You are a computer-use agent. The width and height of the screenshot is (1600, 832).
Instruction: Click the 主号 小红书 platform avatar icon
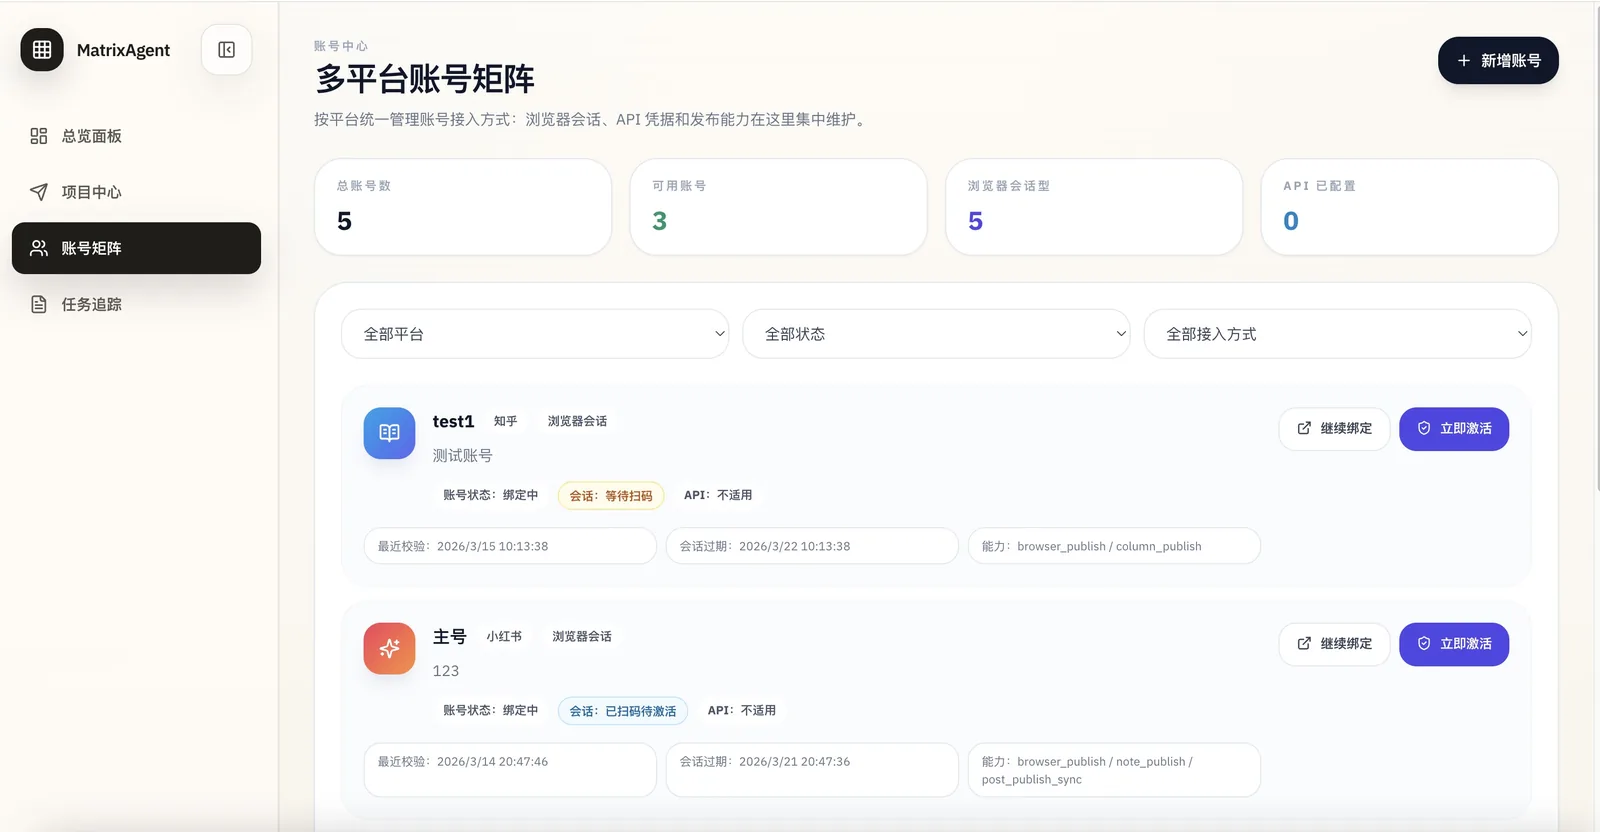click(x=389, y=648)
